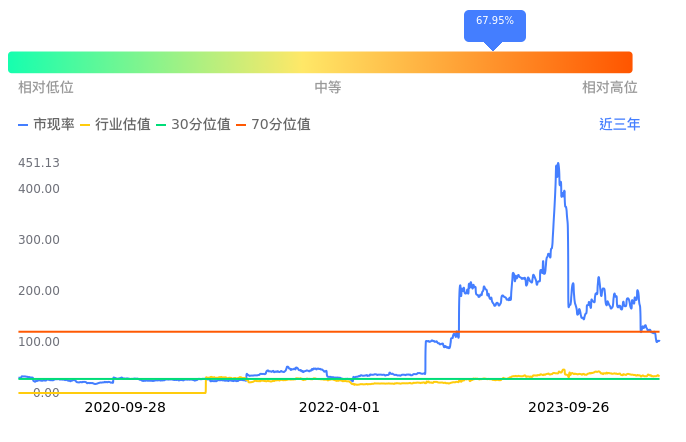
Task: Click the 2022-04-01 date on the x-axis
Action: 340,407
